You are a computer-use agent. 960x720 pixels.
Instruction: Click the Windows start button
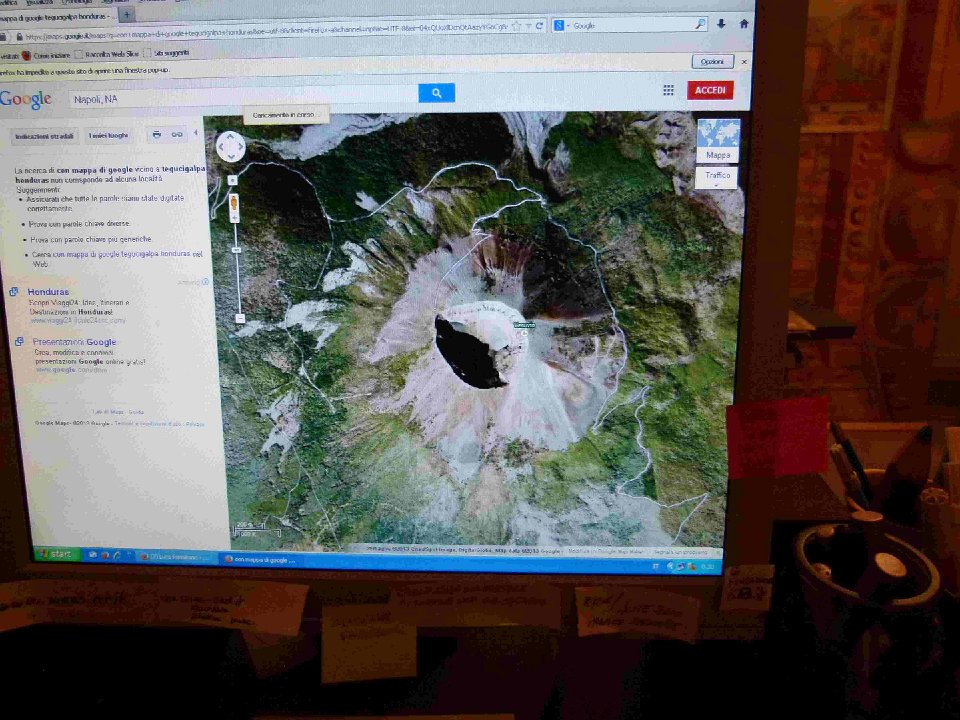57,554
